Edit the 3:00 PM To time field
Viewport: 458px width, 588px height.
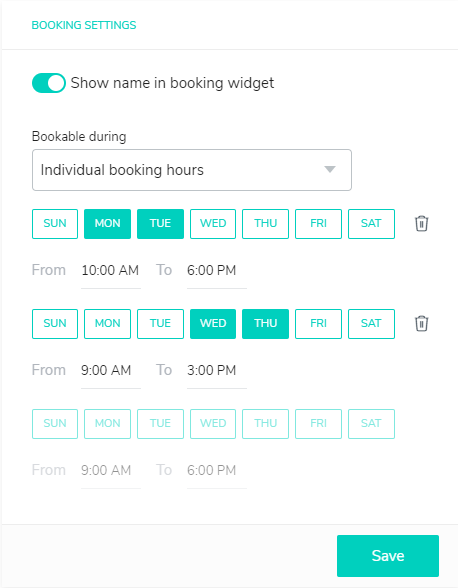coord(216,370)
